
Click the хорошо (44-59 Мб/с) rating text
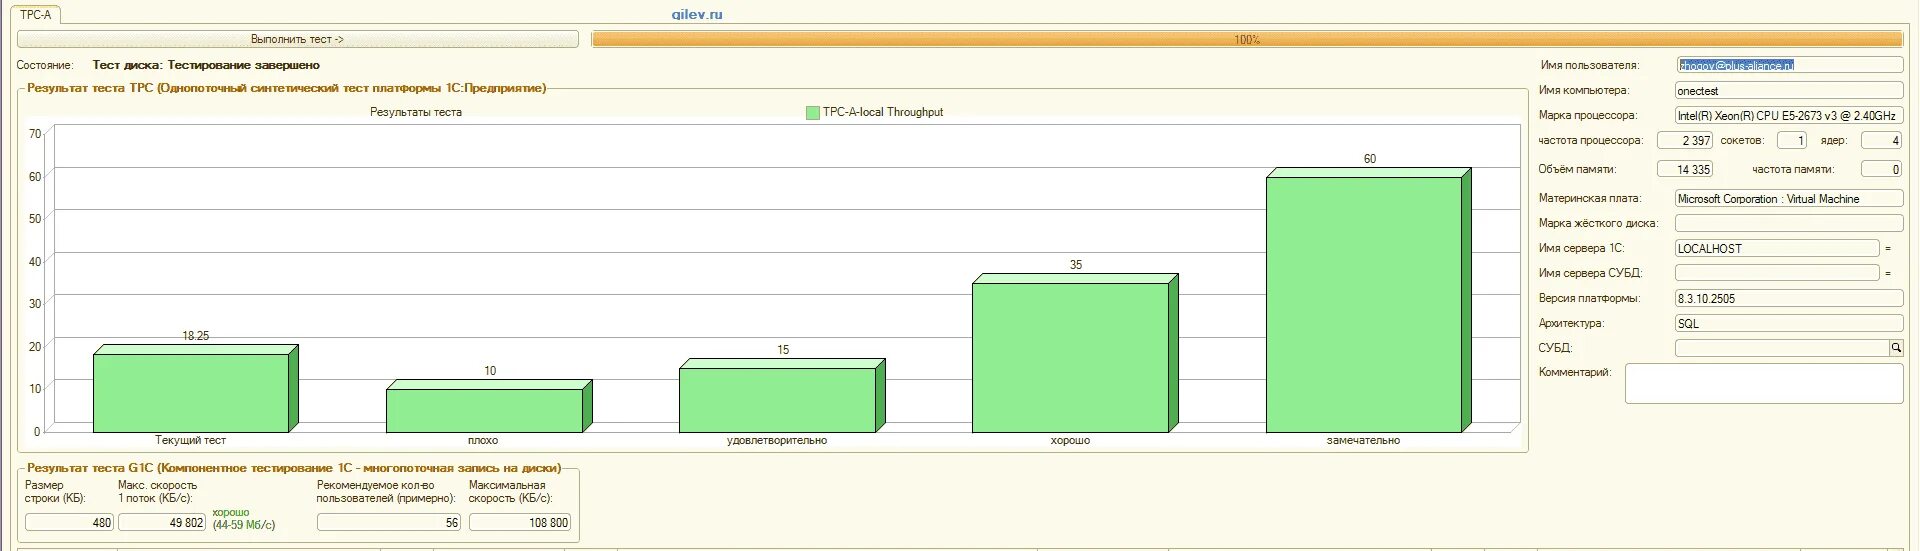pyautogui.click(x=243, y=518)
